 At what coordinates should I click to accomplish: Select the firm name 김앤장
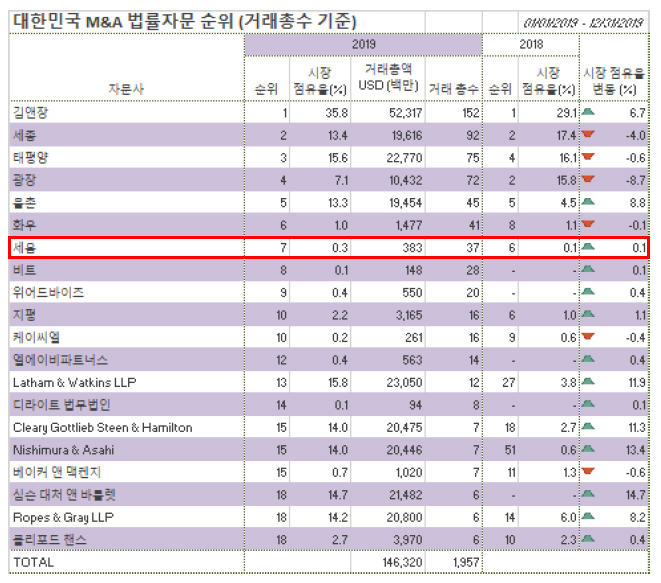click(x=30, y=113)
